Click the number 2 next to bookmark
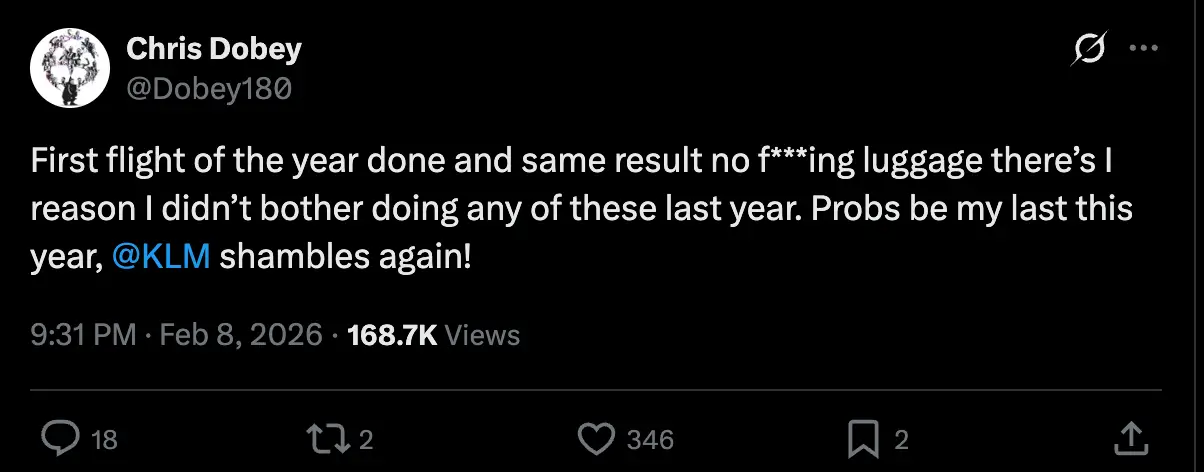1204x472 pixels. [x=901, y=439]
